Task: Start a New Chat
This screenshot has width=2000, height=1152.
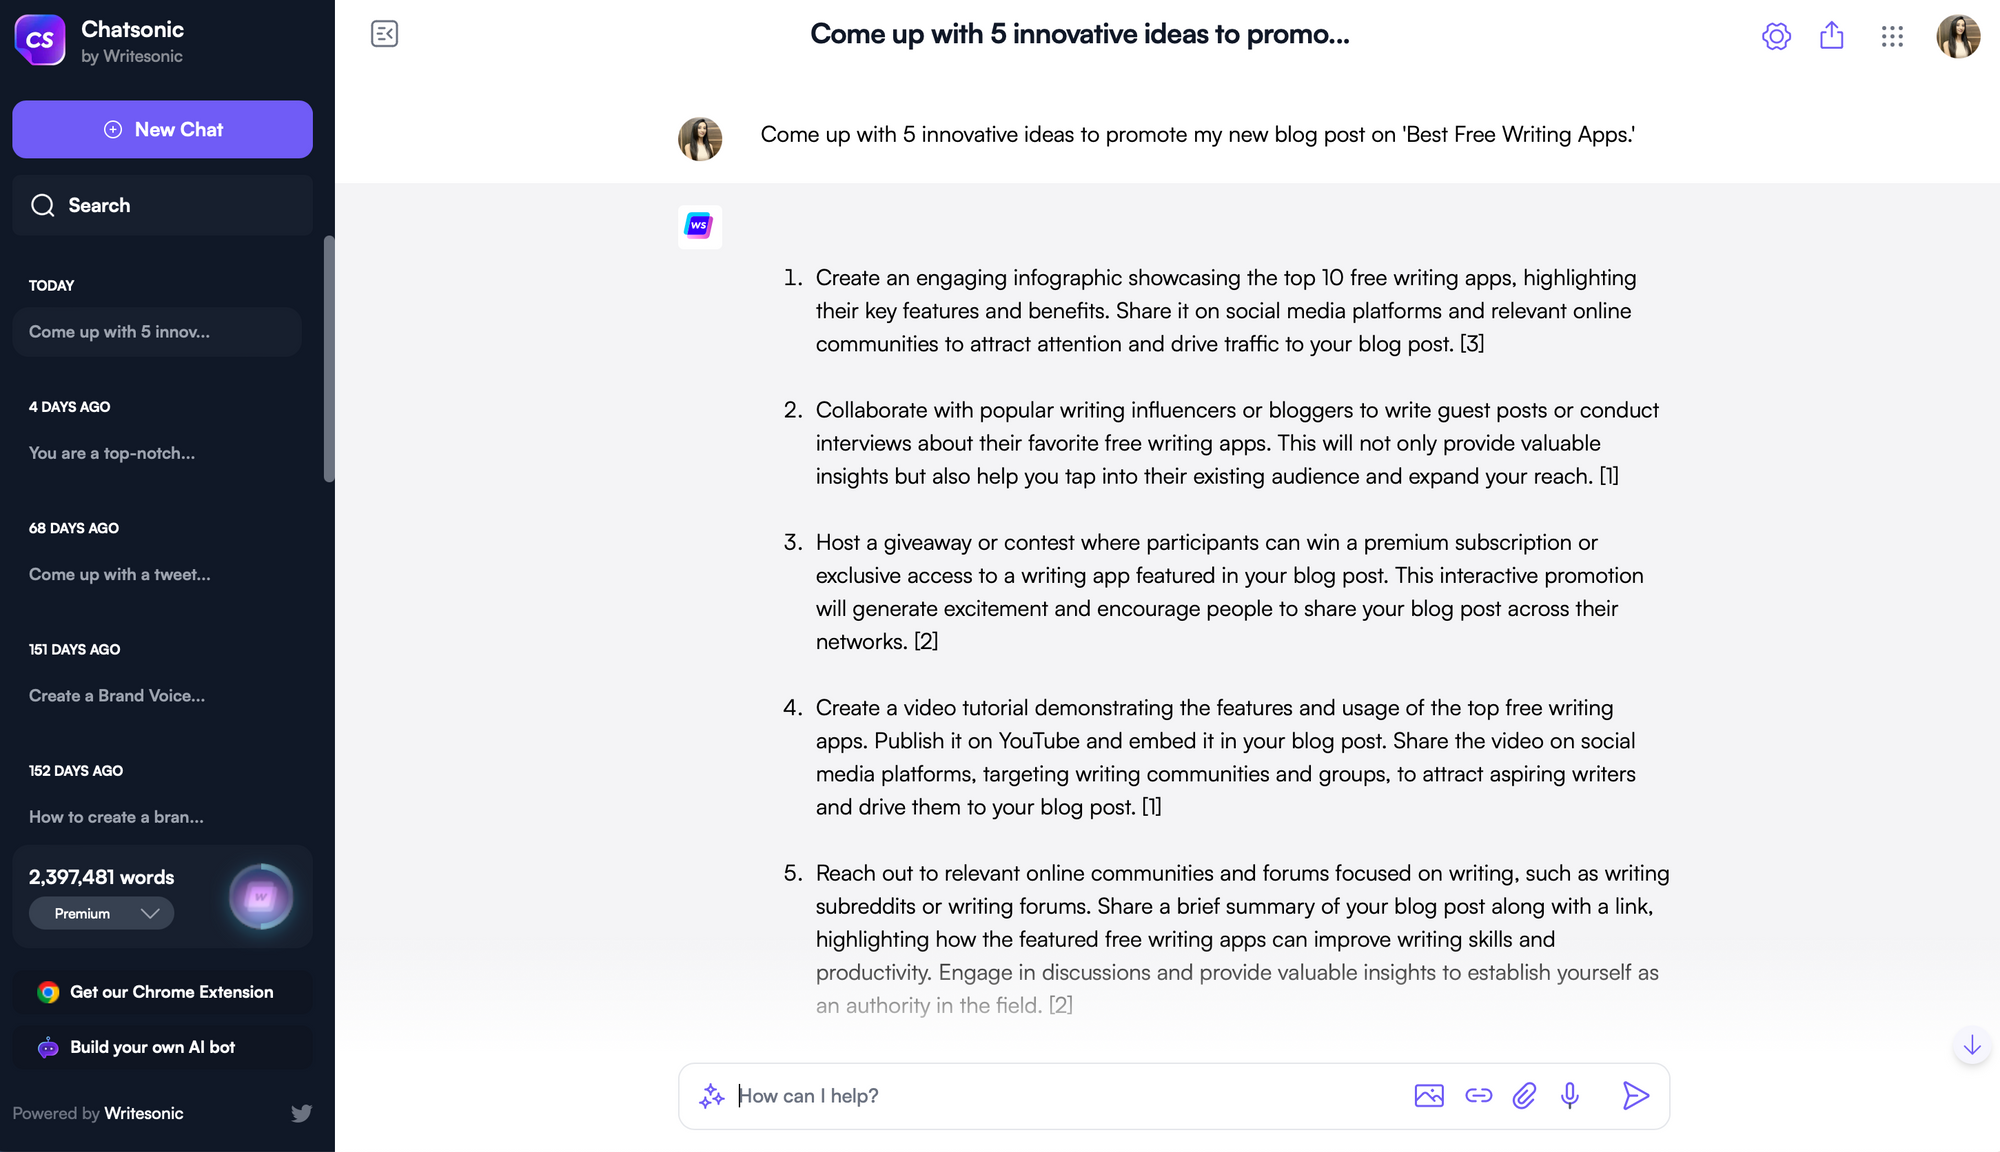Action: pyautogui.click(x=162, y=129)
